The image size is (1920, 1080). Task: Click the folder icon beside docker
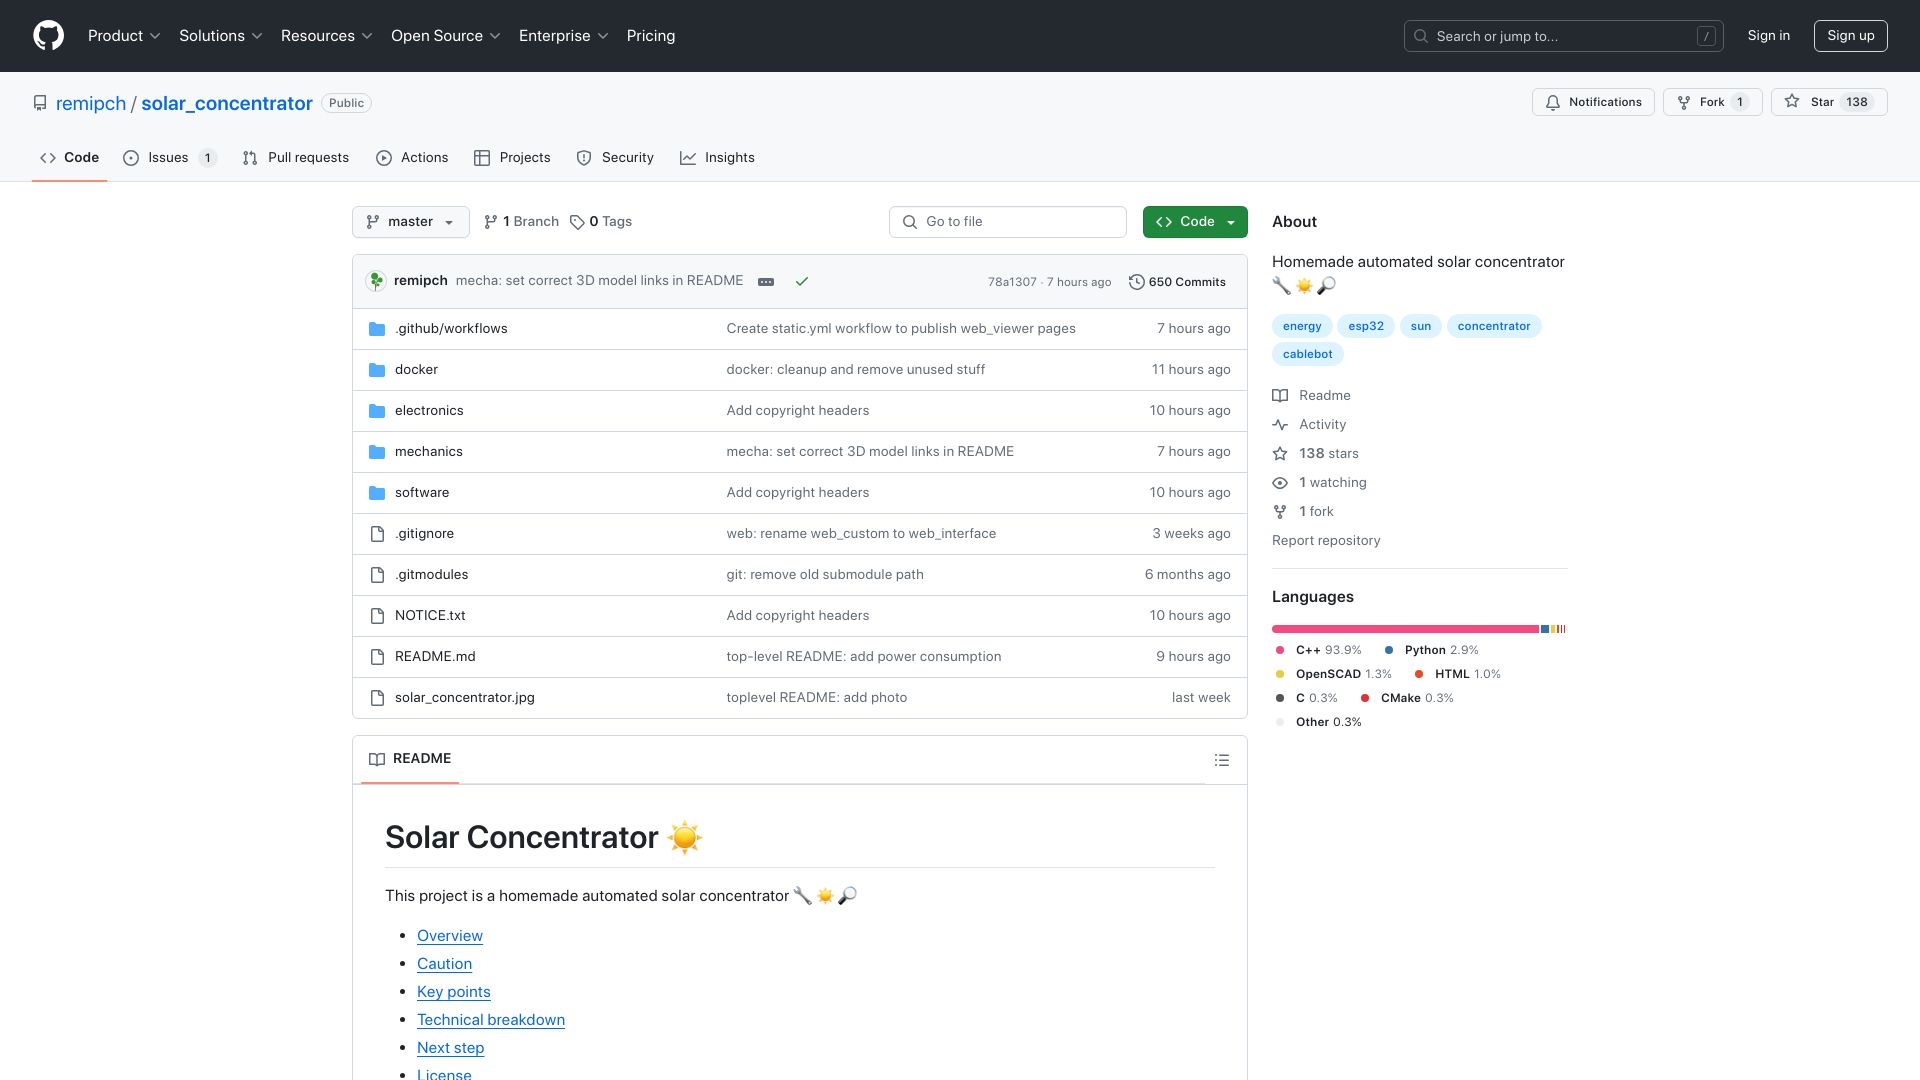pos(377,370)
